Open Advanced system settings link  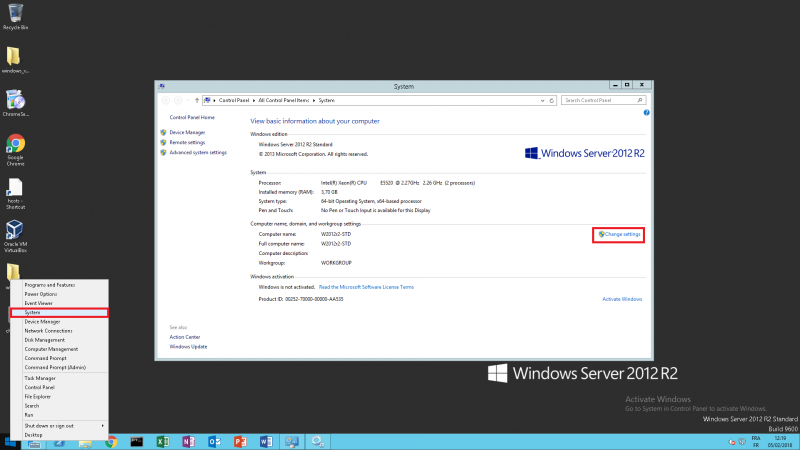pos(198,153)
